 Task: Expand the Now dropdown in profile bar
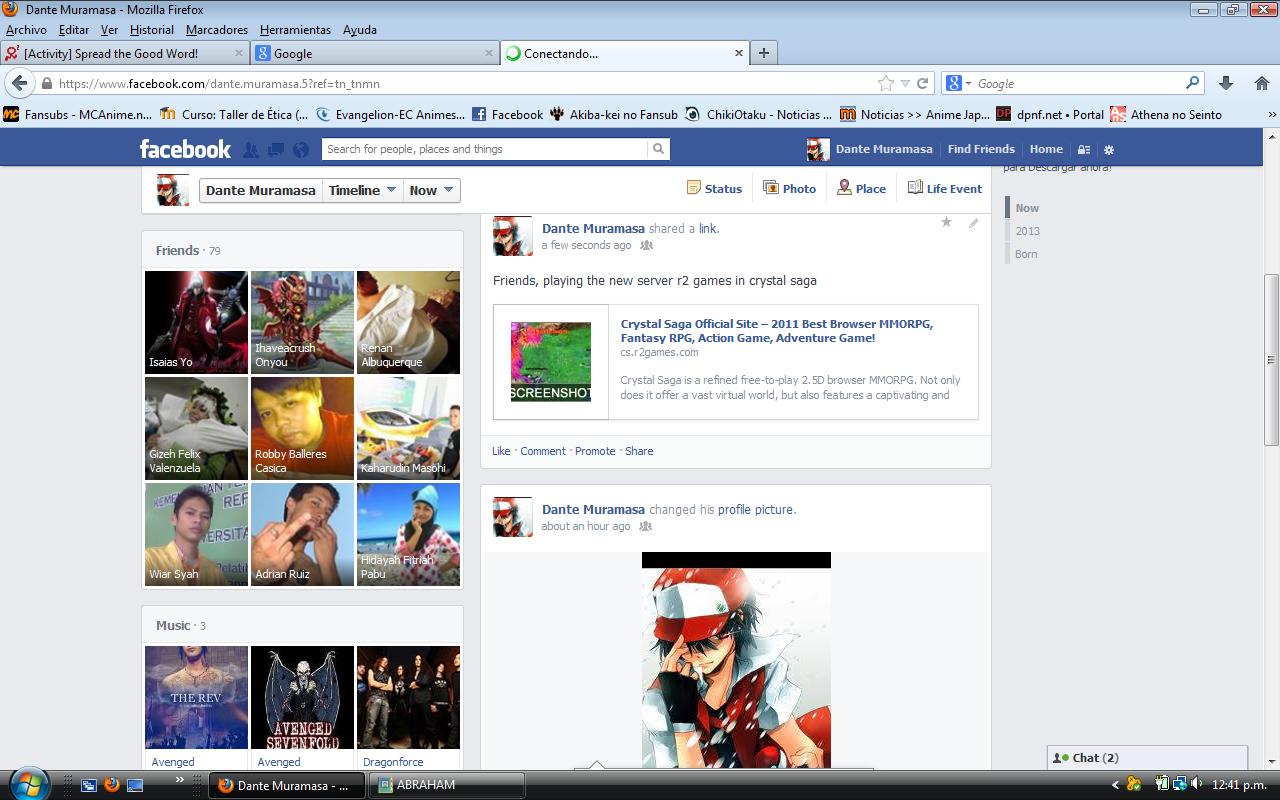(x=432, y=190)
